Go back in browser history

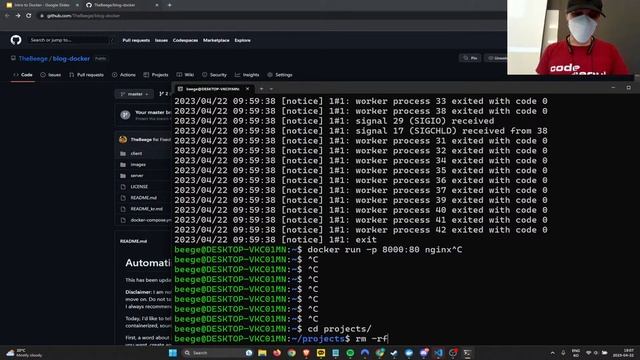tap(7, 16)
